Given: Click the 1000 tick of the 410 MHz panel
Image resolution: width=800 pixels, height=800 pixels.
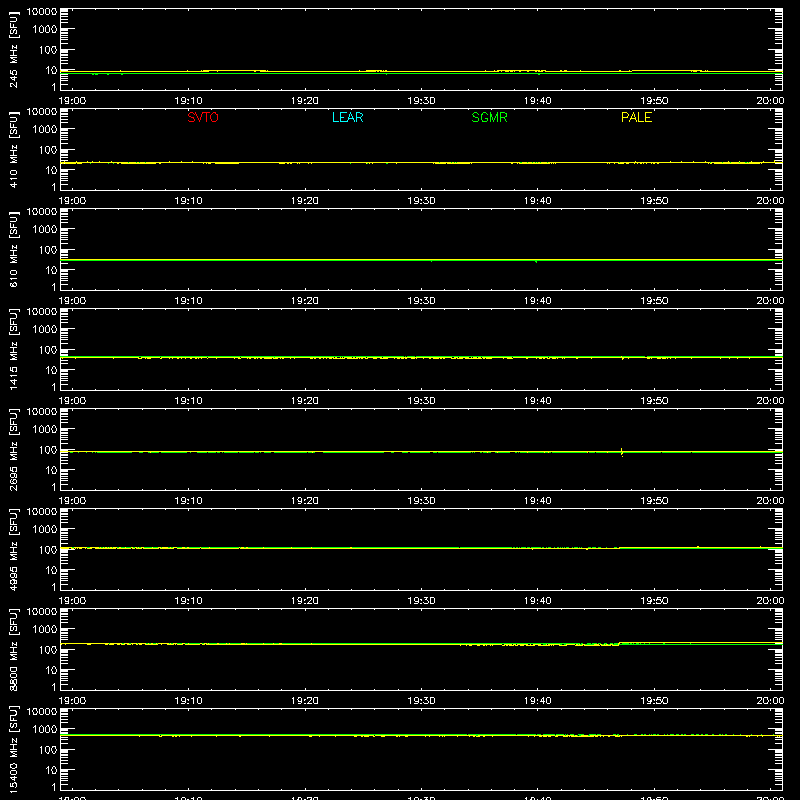Looking at the screenshot, I should click(x=45, y=130).
